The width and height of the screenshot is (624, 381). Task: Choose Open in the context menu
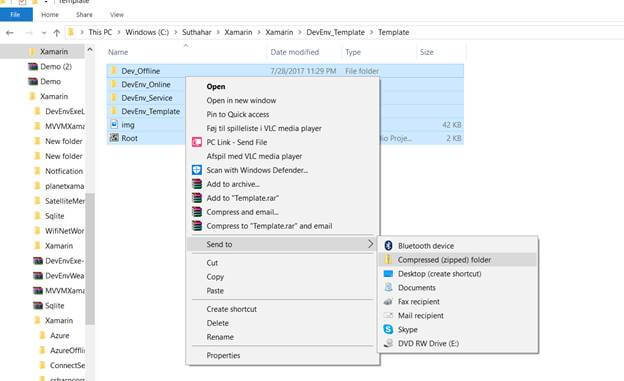283,86
